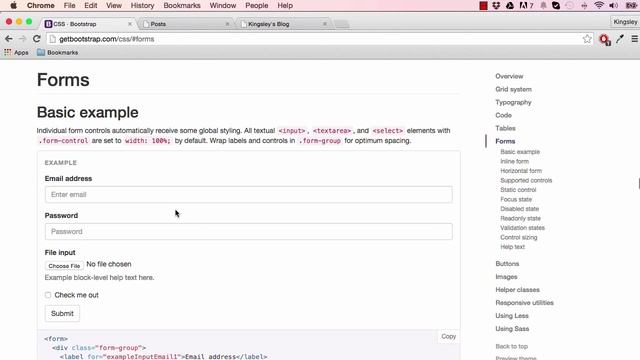This screenshot has width=640, height=360.
Task: Open the Chrome application menu
Action: 40,6
